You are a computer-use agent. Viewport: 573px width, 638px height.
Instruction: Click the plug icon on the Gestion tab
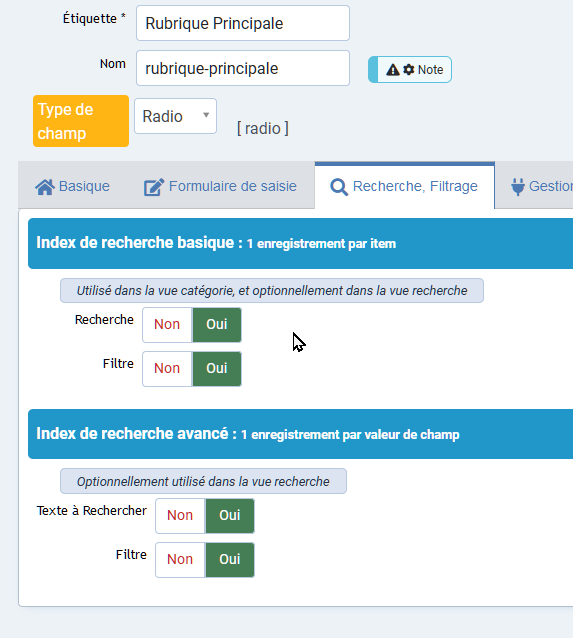pyautogui.click(x=518, y=187)
